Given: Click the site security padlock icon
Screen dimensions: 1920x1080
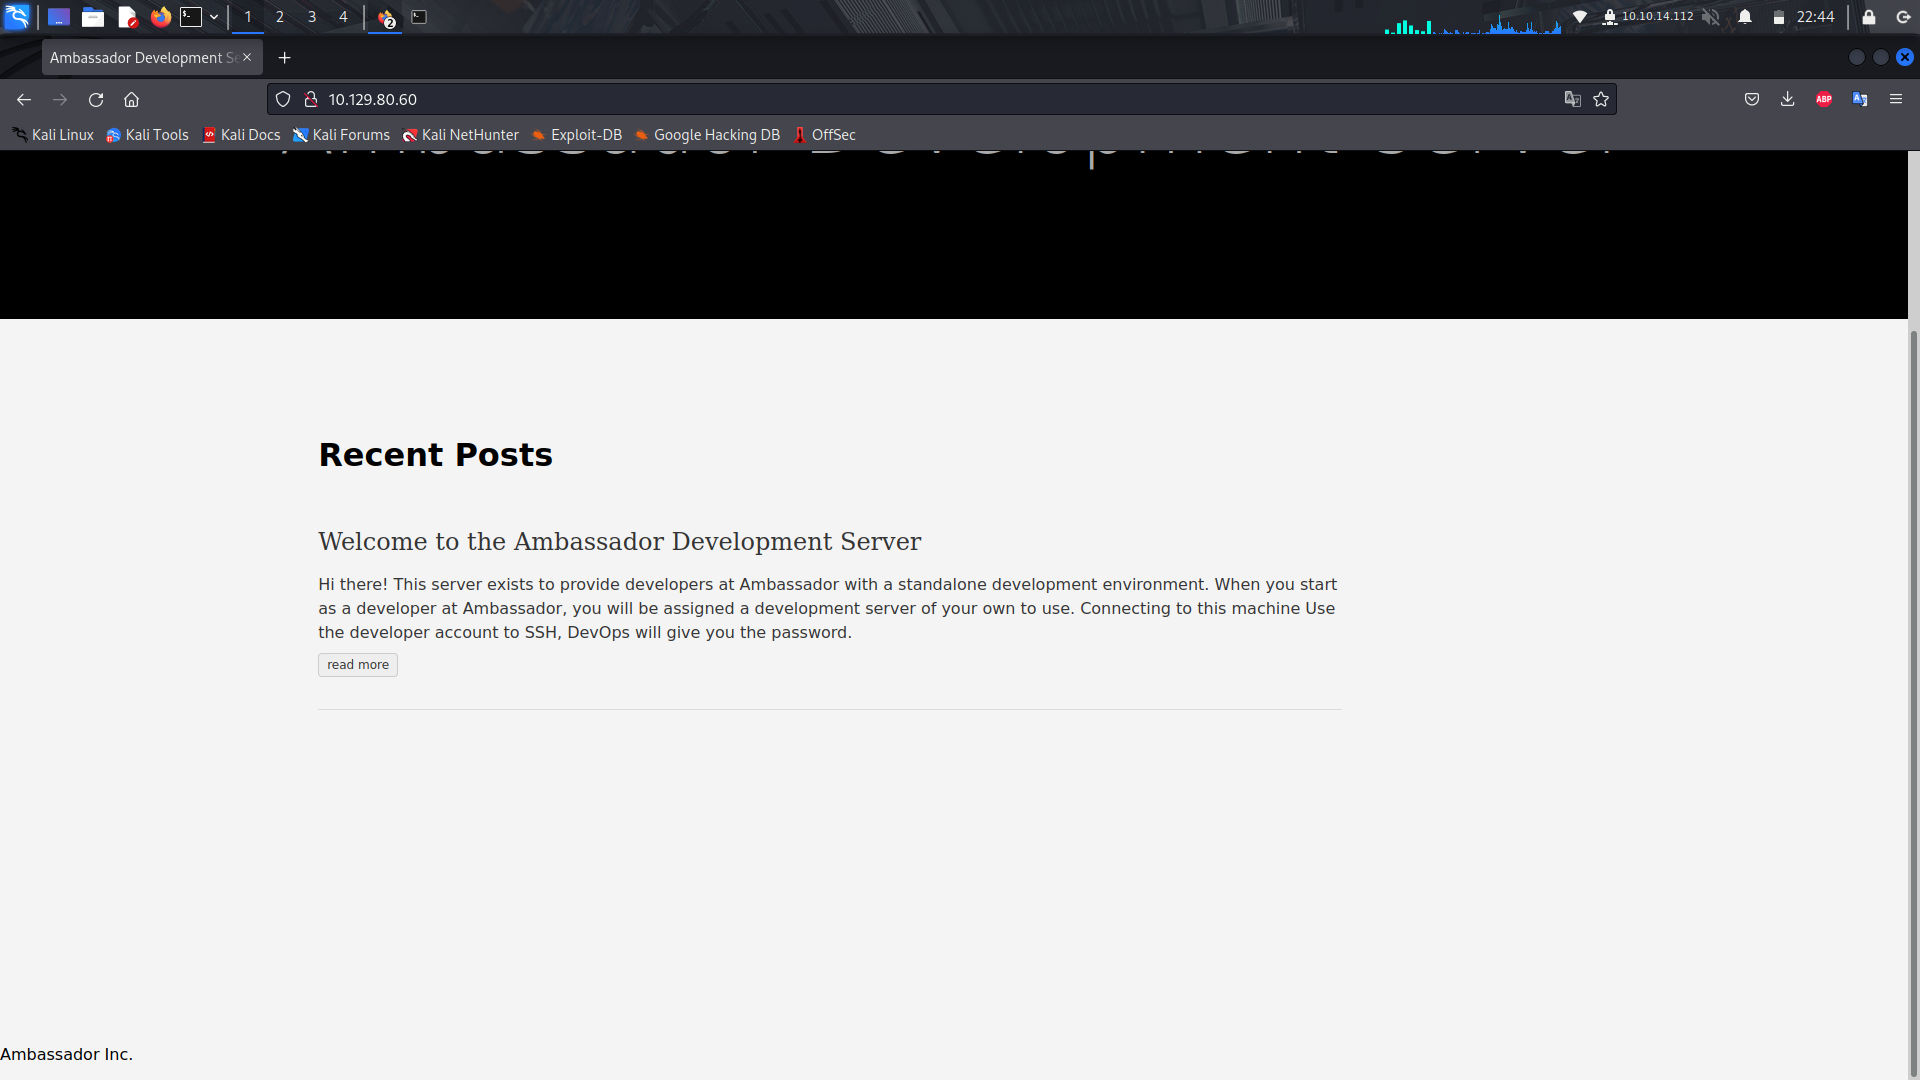Looking at the screenshot, I should click(311, 100).
